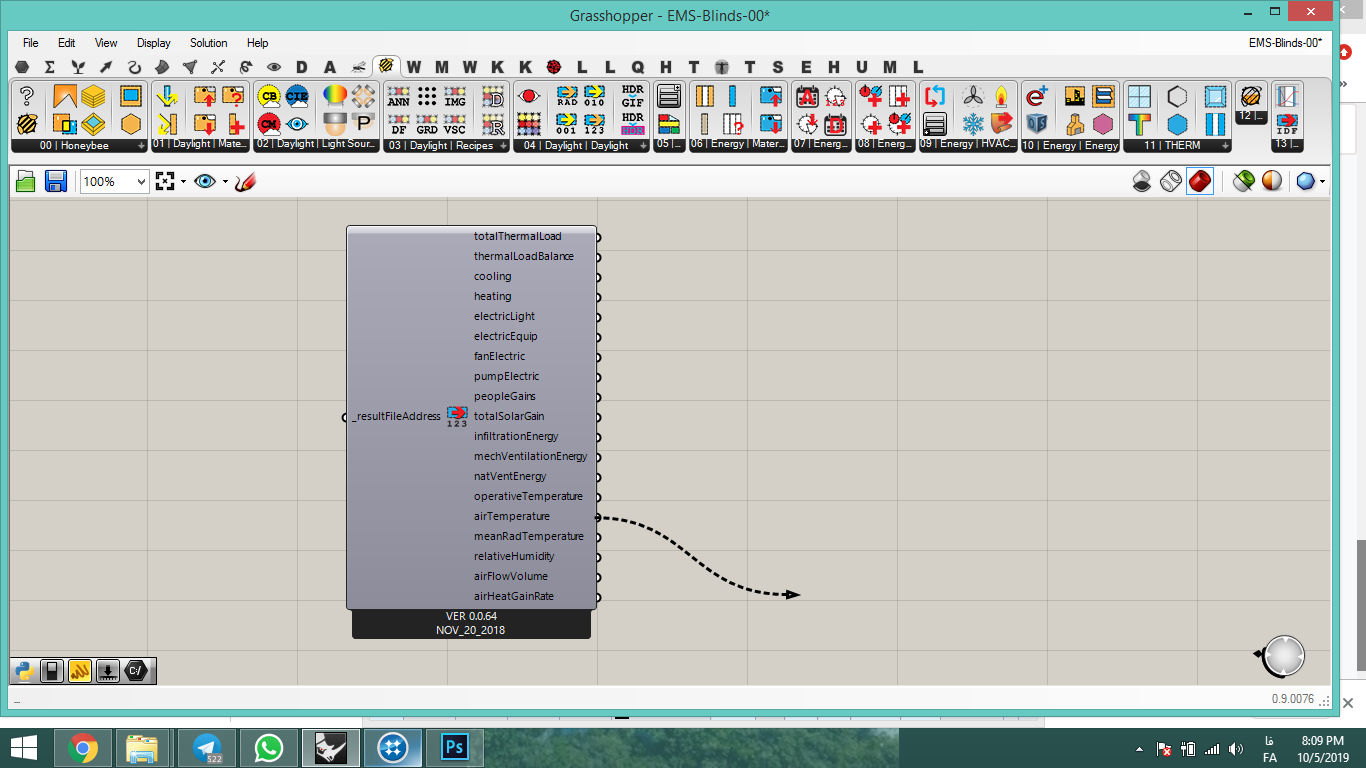Image resolution: width=1366 pixels, height=768 pixels.
Task: Click the sketch markup pen icon
Action: [246, 181]
